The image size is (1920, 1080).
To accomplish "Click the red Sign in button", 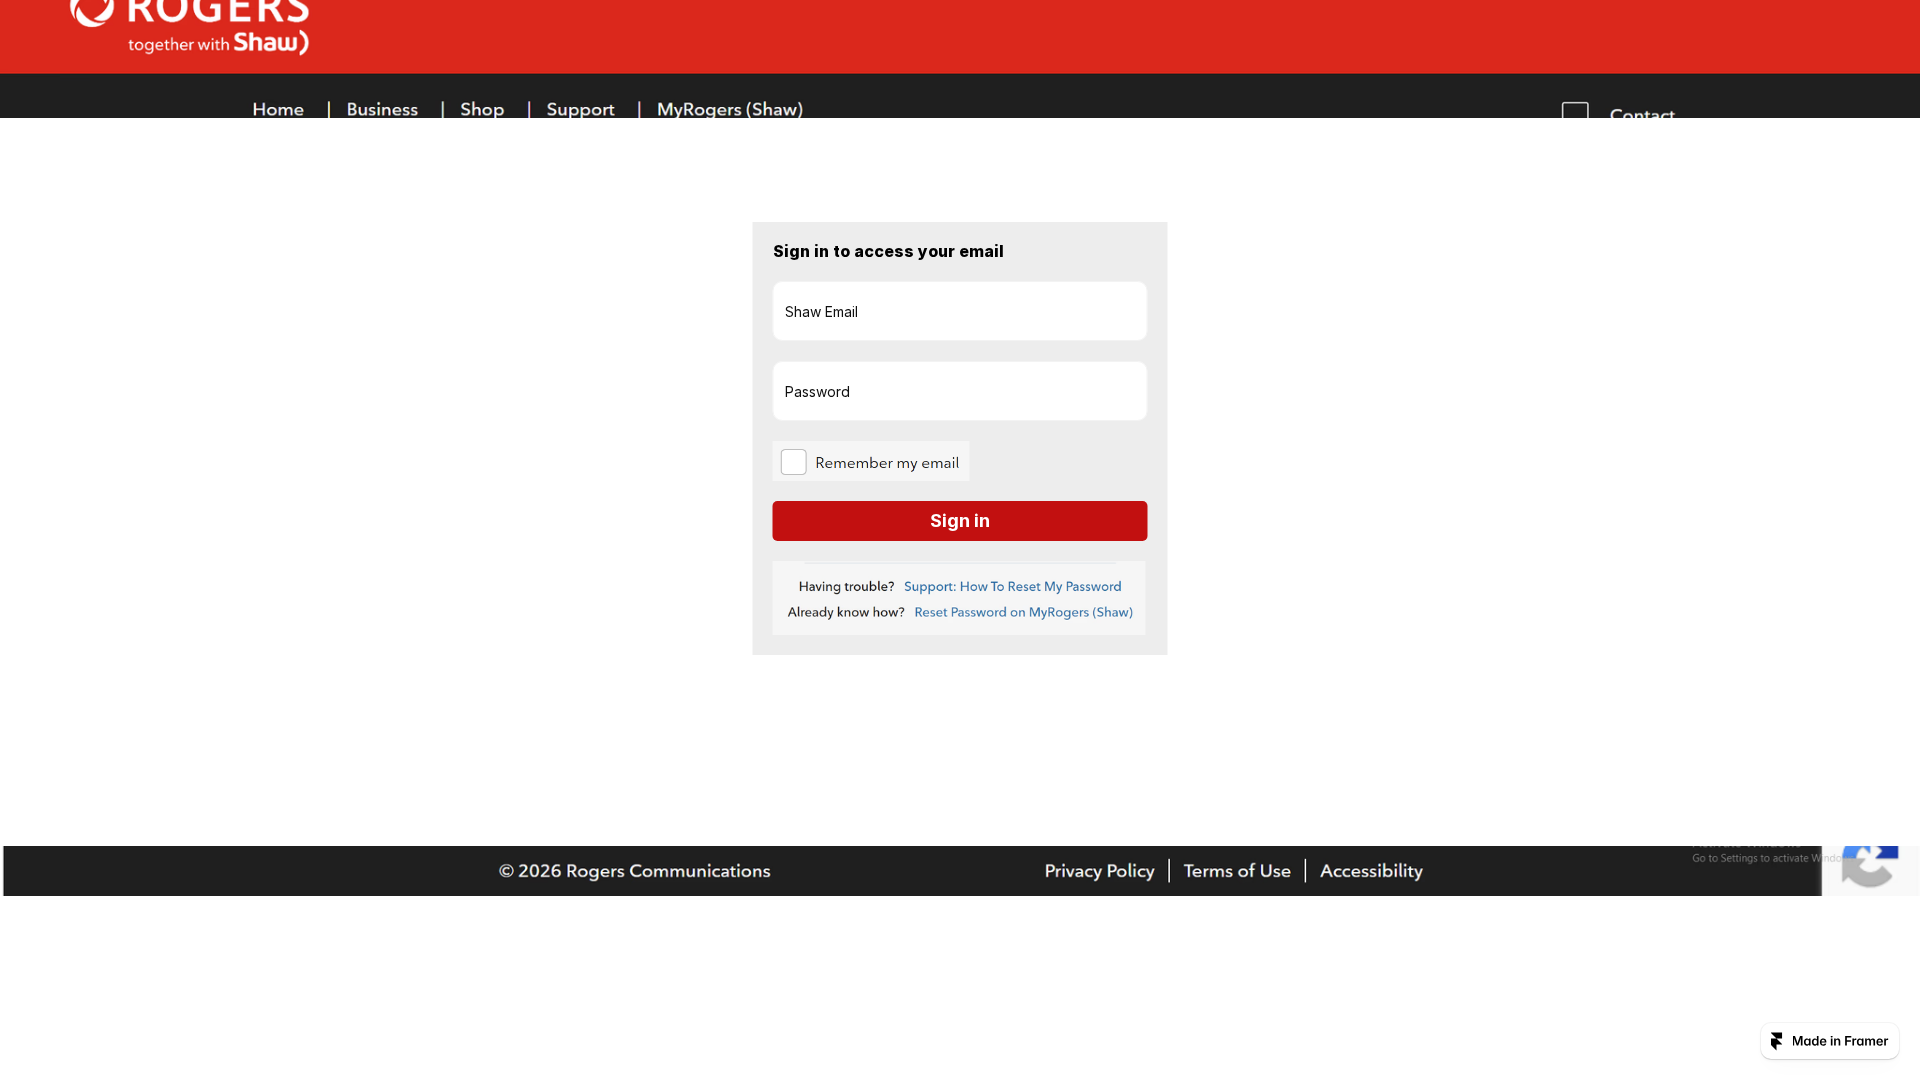I will [960, 521].
